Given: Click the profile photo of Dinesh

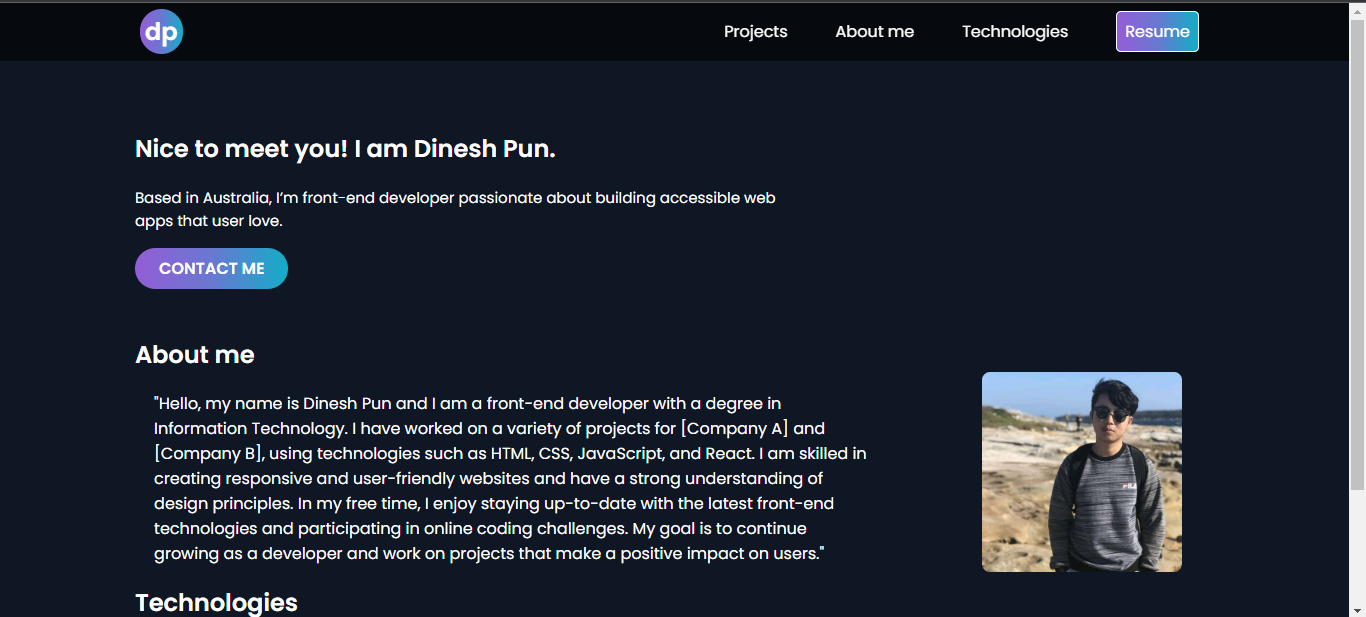Looking at the screenshot, I should click(1082, 471).
